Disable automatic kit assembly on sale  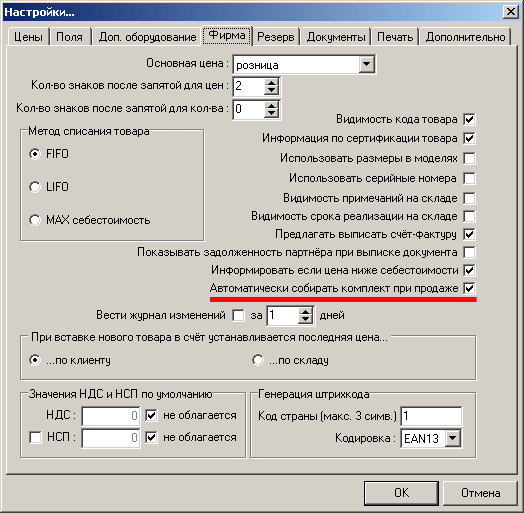coord(469,288)
